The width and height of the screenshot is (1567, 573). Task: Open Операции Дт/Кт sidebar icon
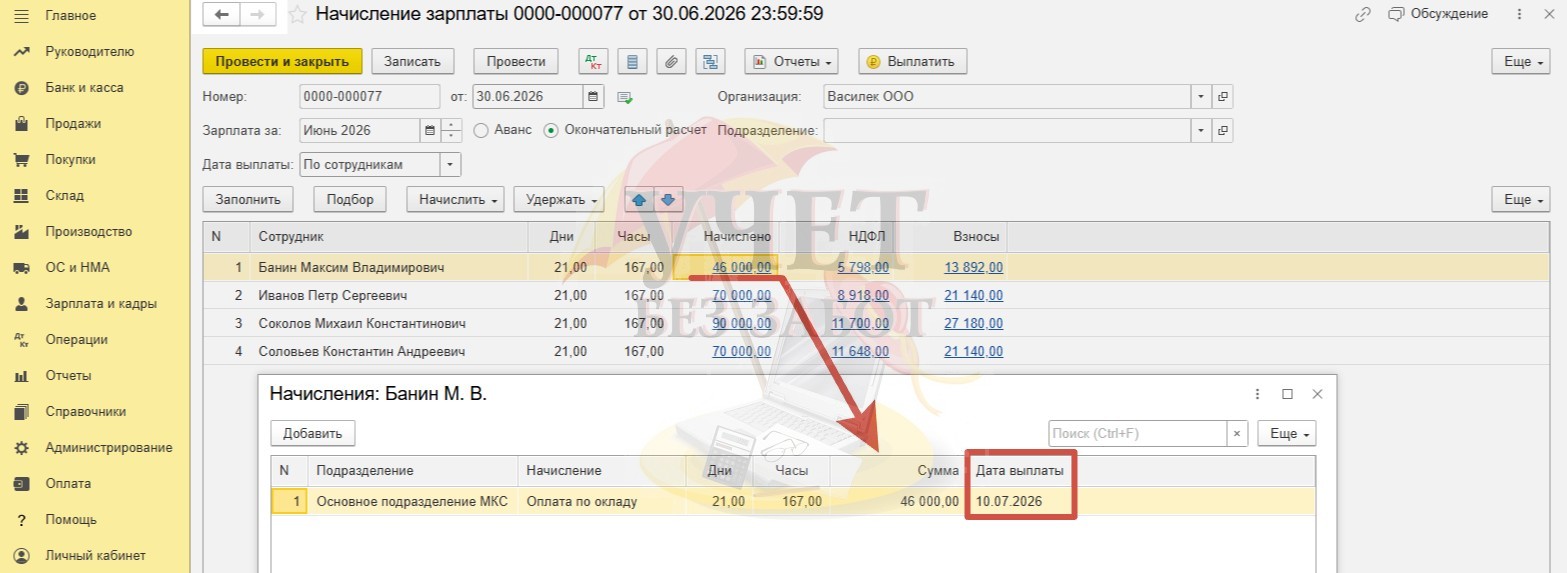pos(20,340)
